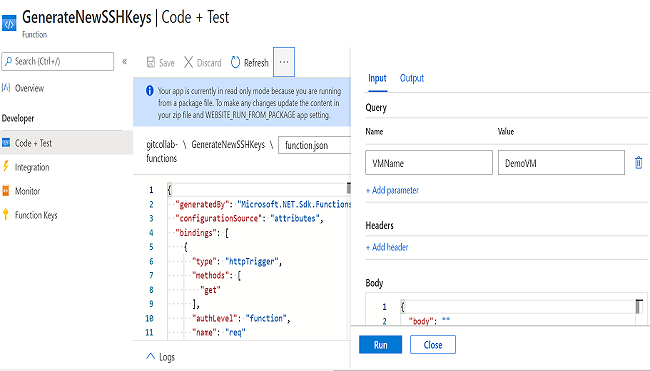Switch to the Output tab
650x371 pixels.
[x=412, y=78]
